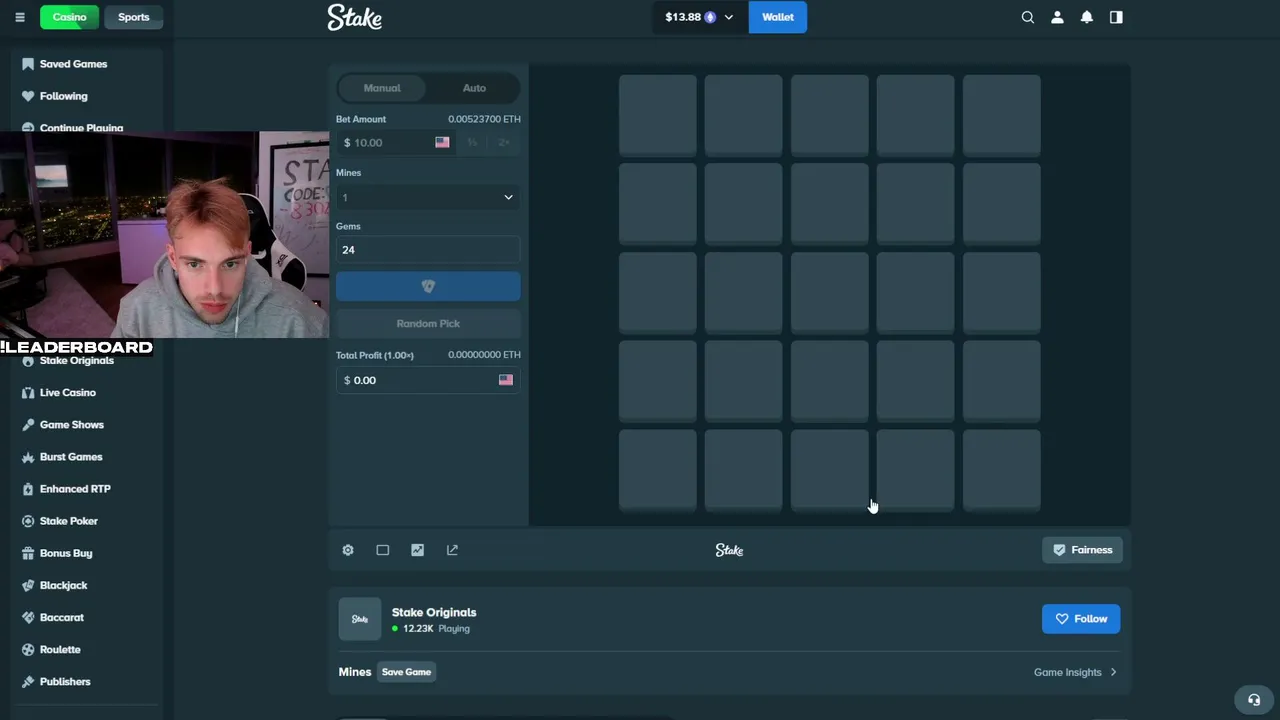1280x720 pixels.
Task: Click the Total Profit field showing $0.00
Action: tap(428, 380)
